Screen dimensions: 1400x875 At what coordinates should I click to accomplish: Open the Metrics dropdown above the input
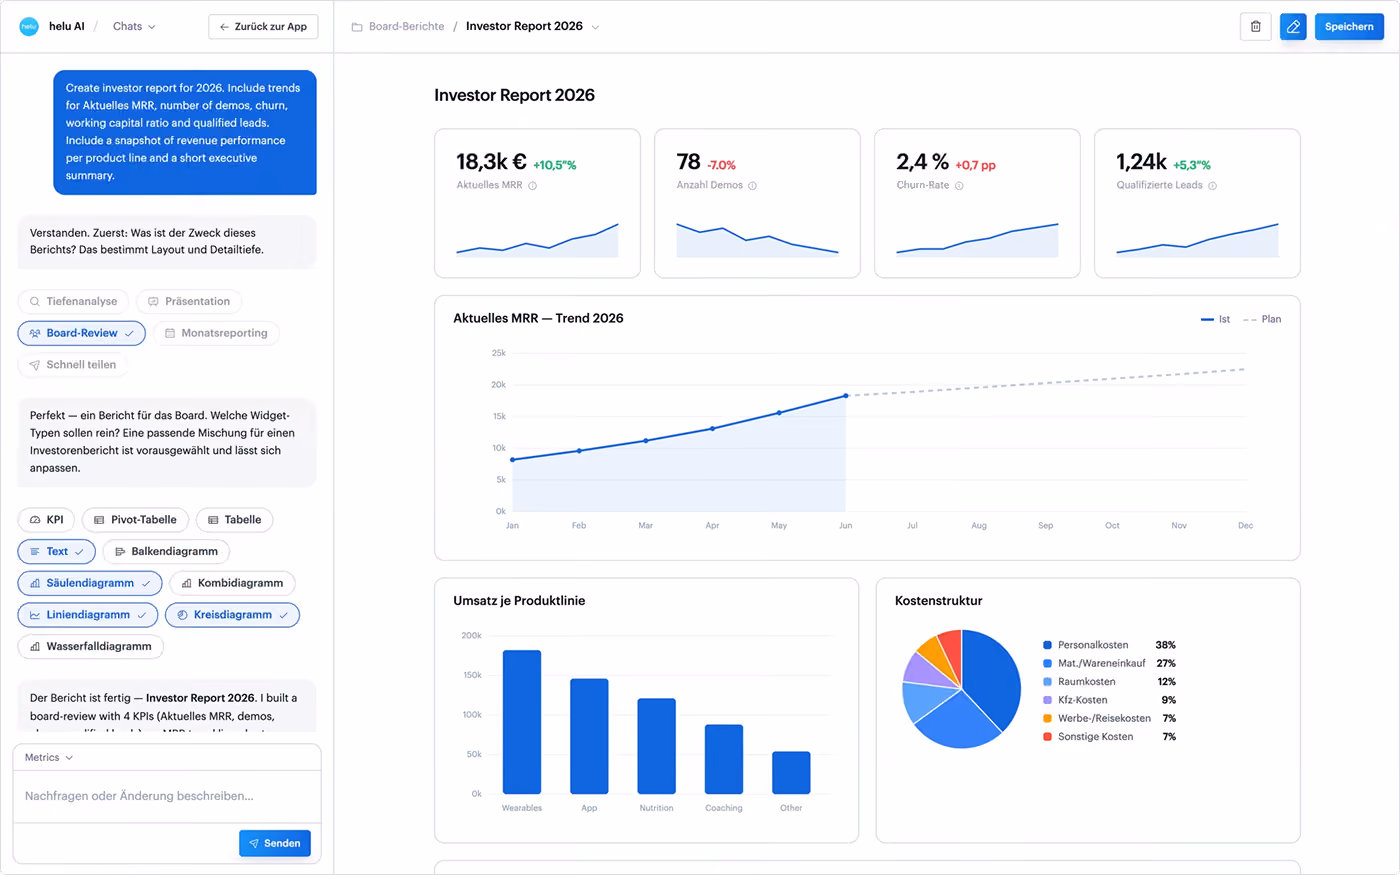click(x=48, y=758)
